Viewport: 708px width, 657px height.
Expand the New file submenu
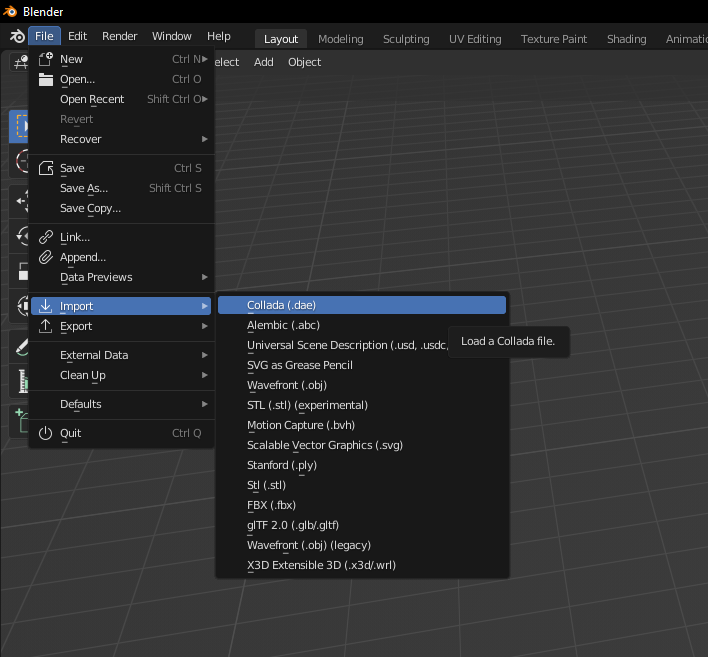click(121, 59)
